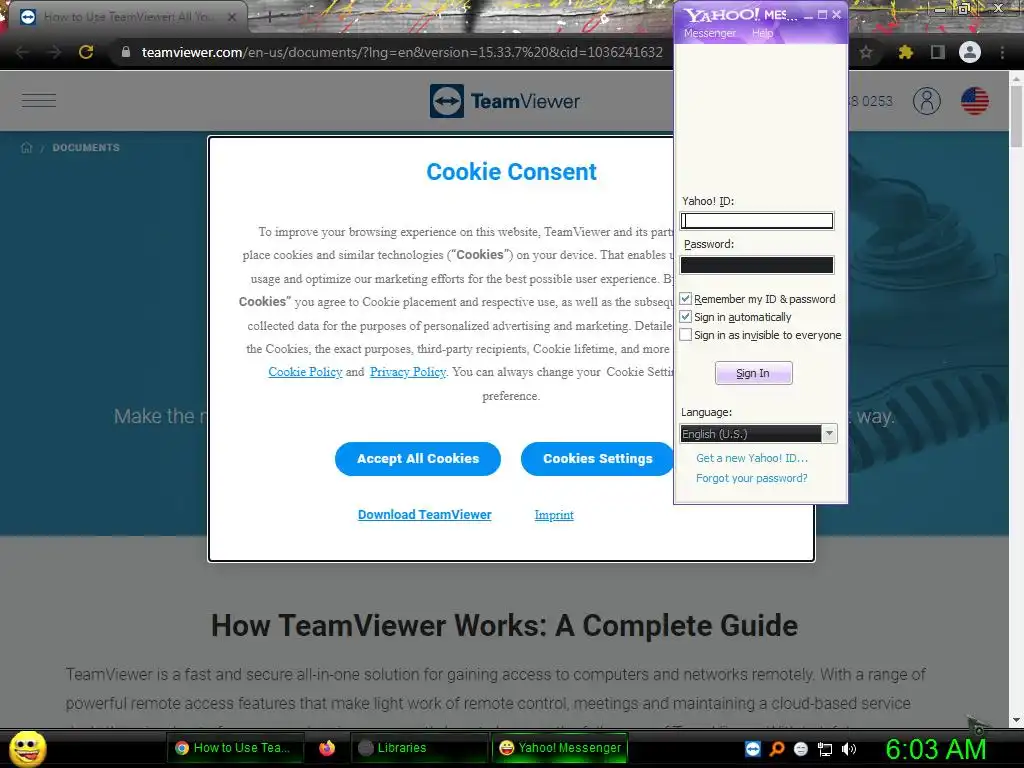The image size is (1024, 768).
Task: Open the Imprint link
Action: tap(554, 515)
